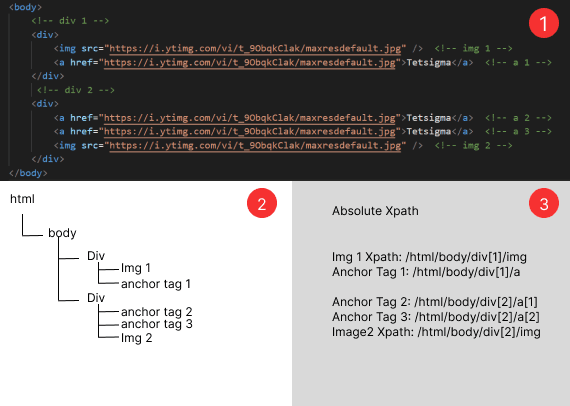The width and height of the screenshot is (570, 406).
Task: Select the 'anchor tag 2' tree node
Action: click(x=156, y=311)
